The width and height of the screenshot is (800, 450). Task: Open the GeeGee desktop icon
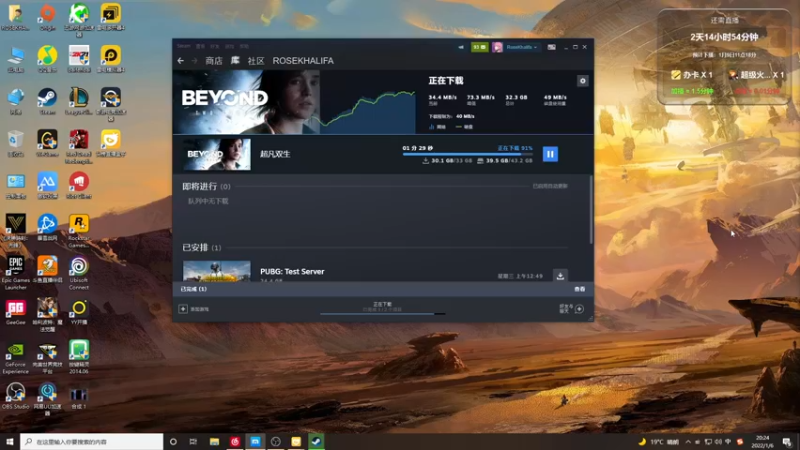point(16,312)
